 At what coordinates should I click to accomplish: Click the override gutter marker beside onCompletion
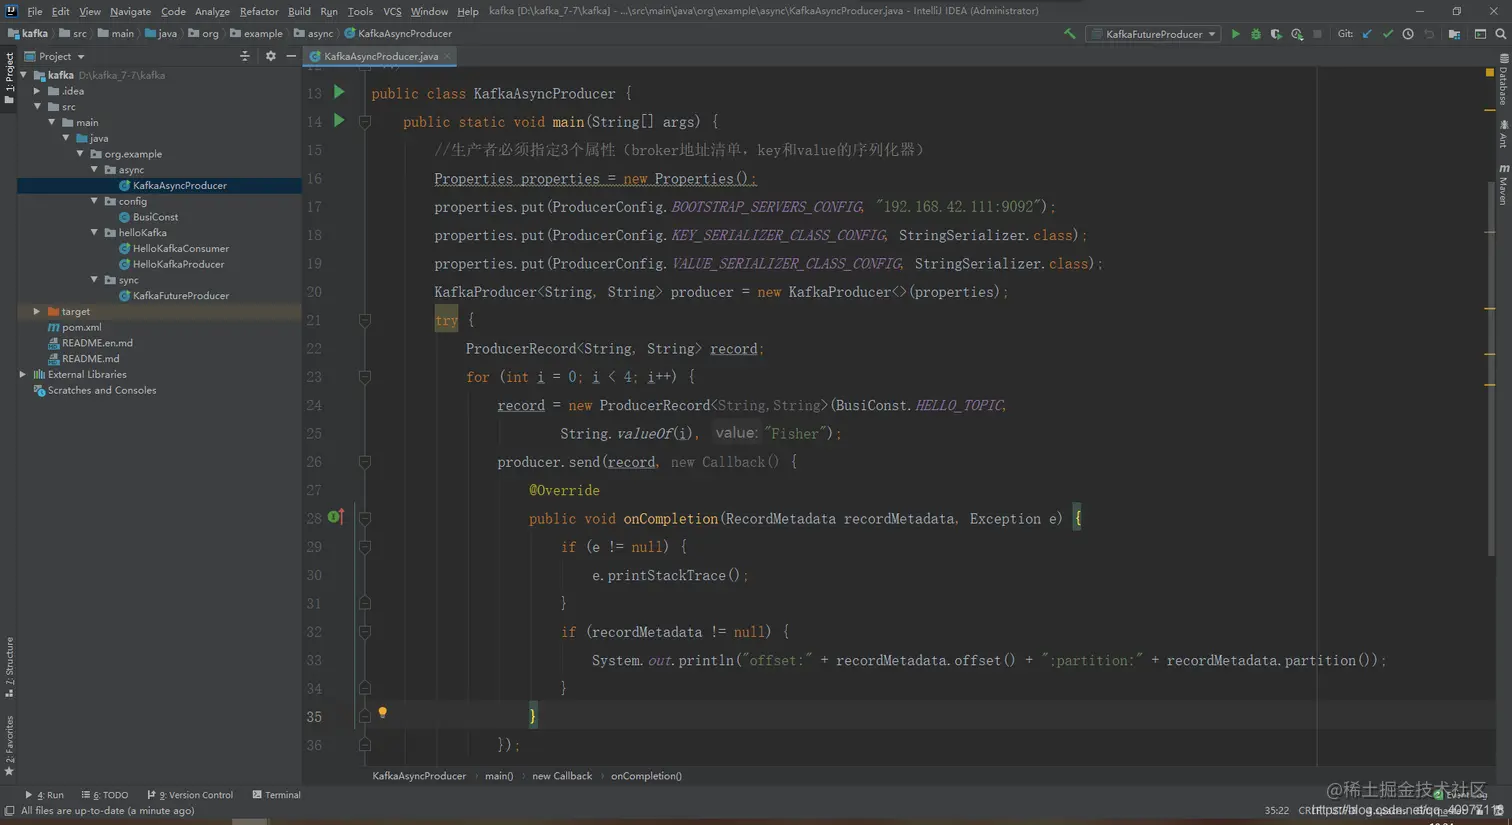[x=336, y=517]
